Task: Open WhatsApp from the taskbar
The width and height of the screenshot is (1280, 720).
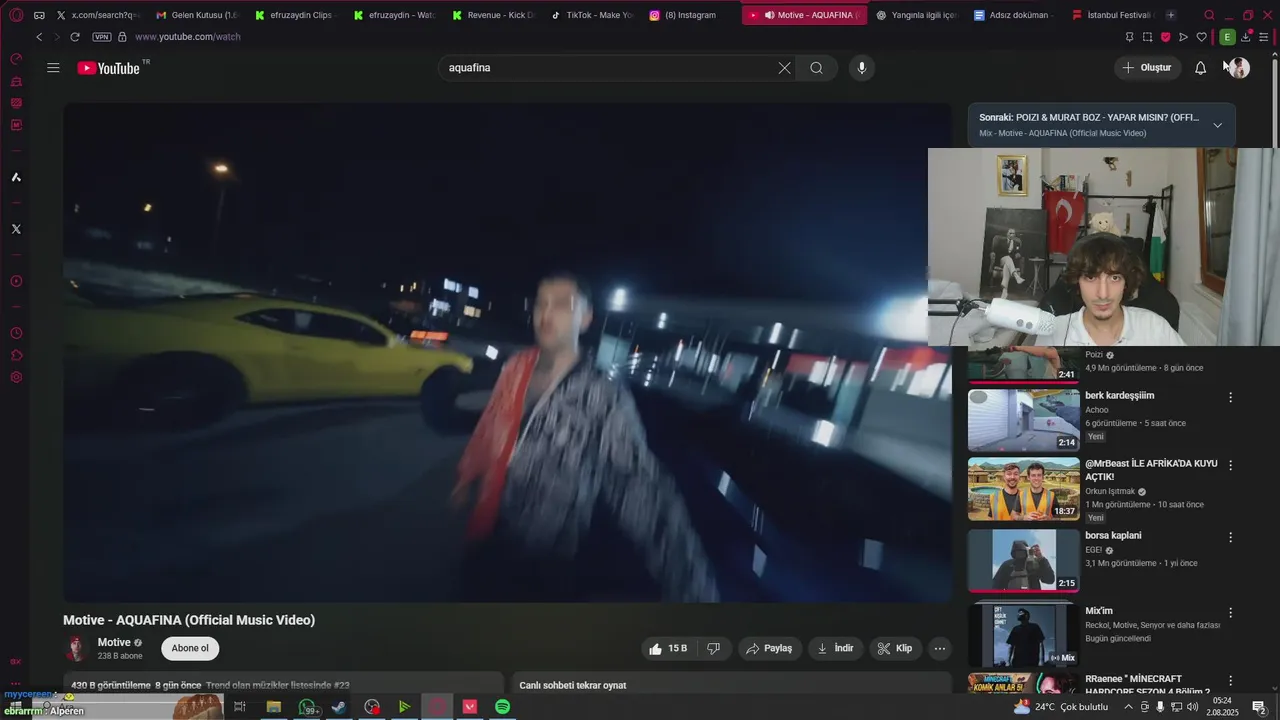Action: pyautogui.click(x=308, y=707)
